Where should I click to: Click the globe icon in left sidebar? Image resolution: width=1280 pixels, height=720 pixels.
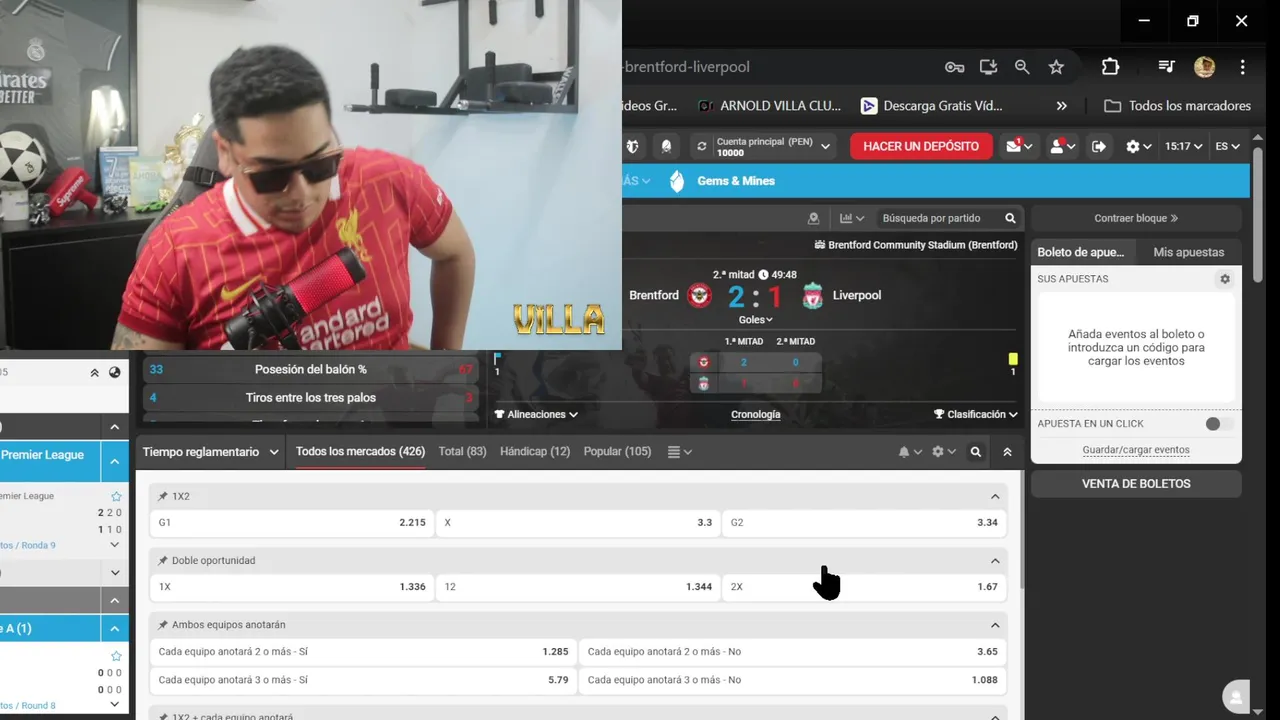115,373
